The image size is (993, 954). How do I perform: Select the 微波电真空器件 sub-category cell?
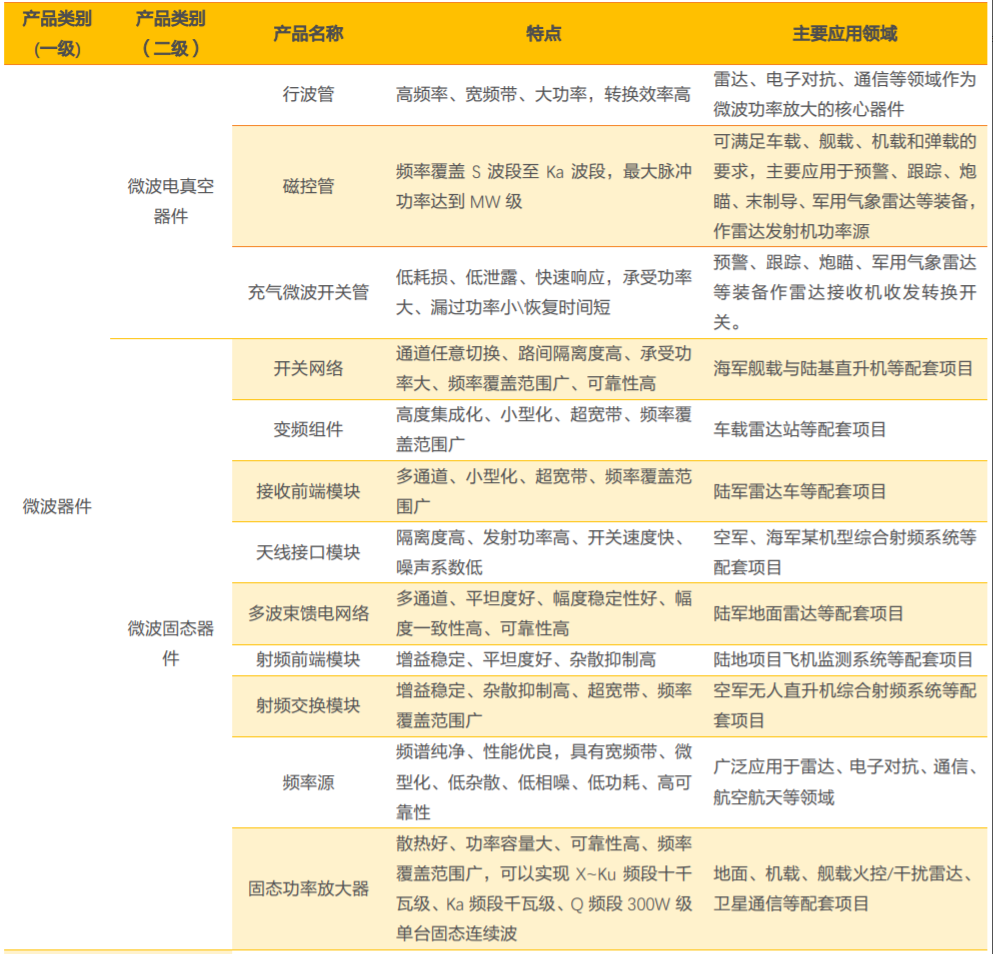[x=170, y=201]
